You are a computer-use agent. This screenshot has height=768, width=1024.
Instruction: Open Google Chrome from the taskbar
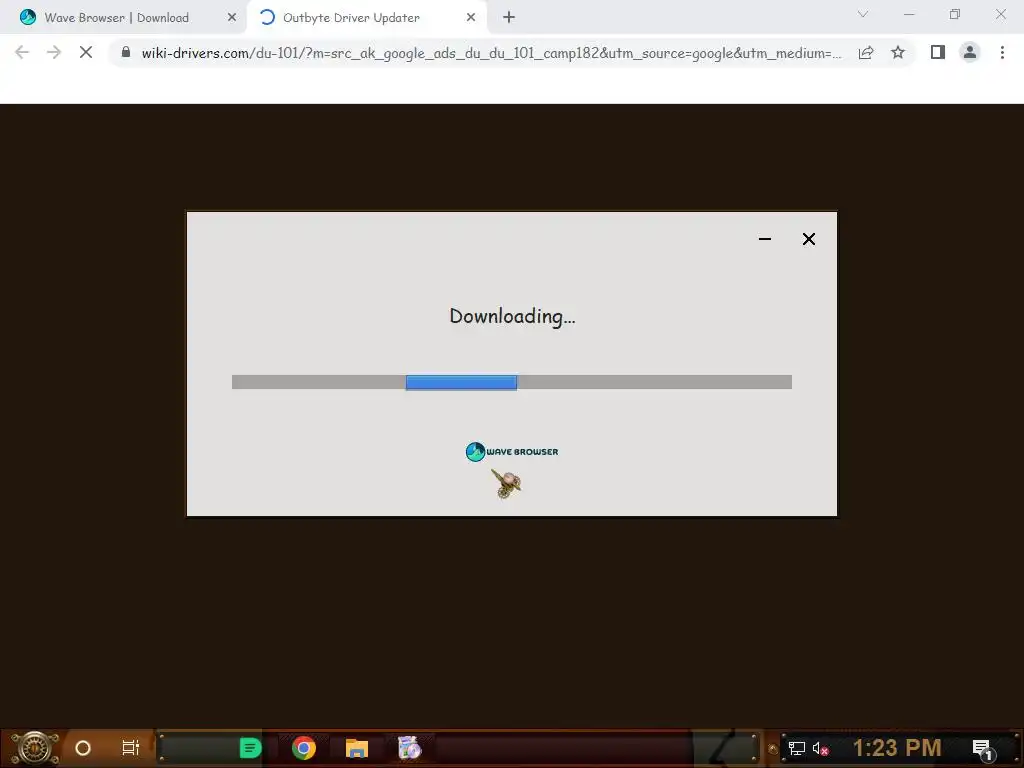[304, 748]
